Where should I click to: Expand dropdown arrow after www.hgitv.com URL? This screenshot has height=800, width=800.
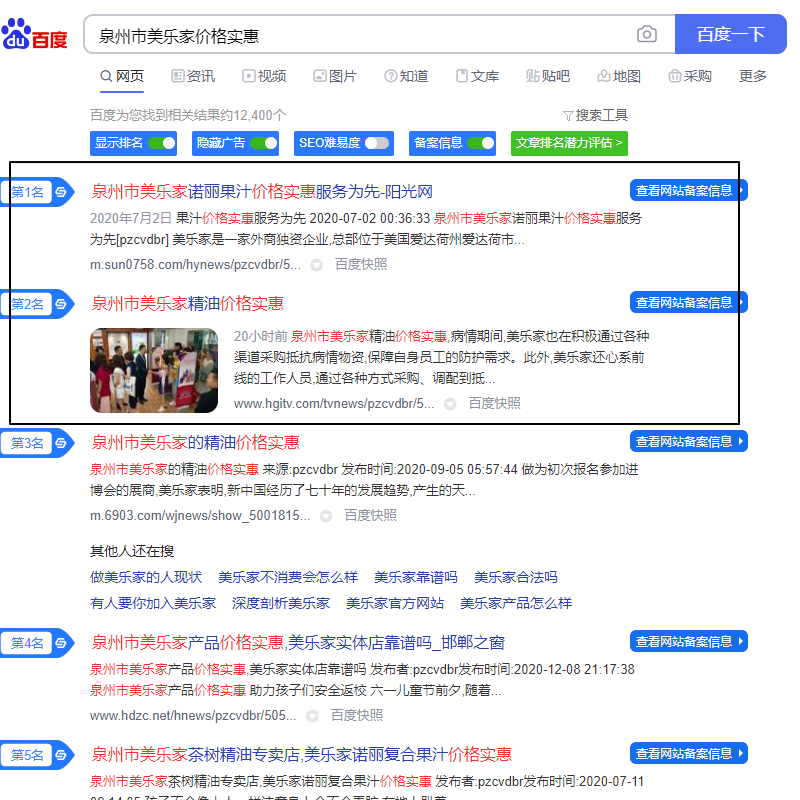pyautogui.click(x=450, y=404)
